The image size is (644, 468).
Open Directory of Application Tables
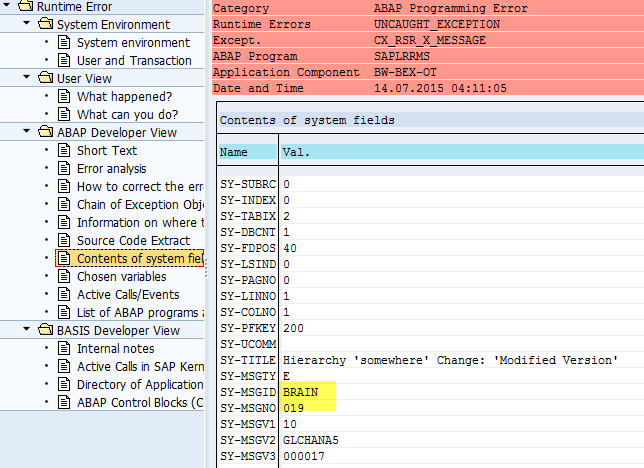click(140, 385)
